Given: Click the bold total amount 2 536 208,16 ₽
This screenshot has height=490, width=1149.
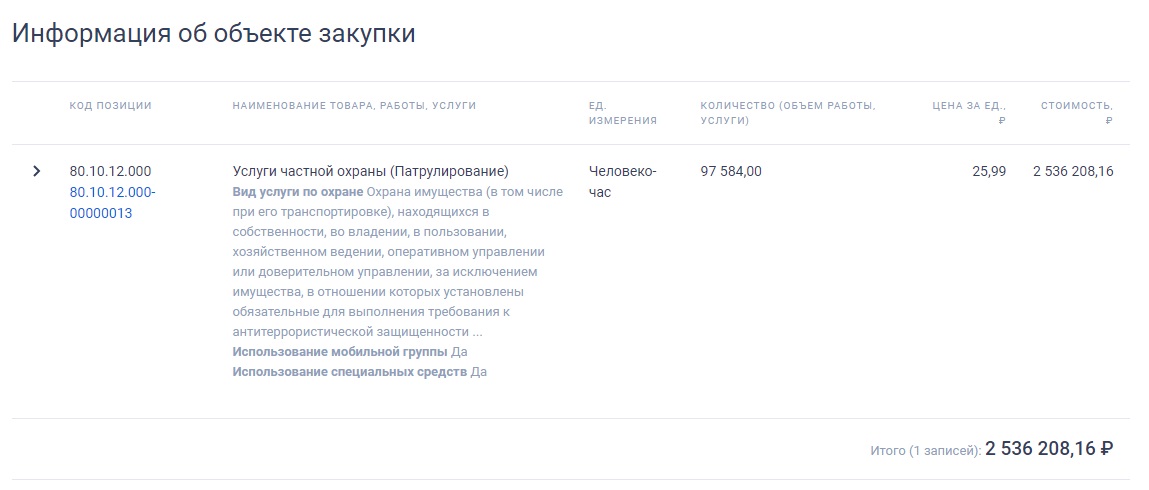Looking at the screenshot, I should click(1049, 449).
